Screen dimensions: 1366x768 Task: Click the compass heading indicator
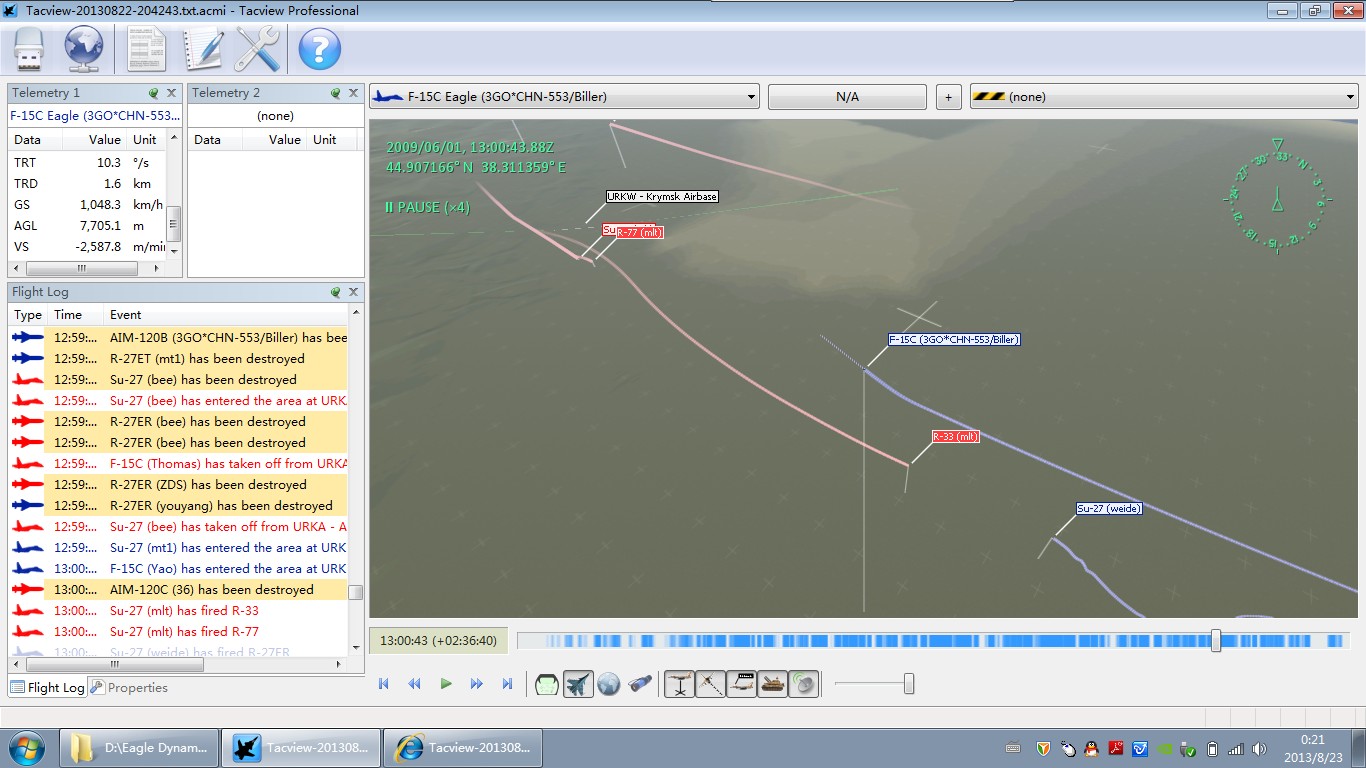point(1277,195)
